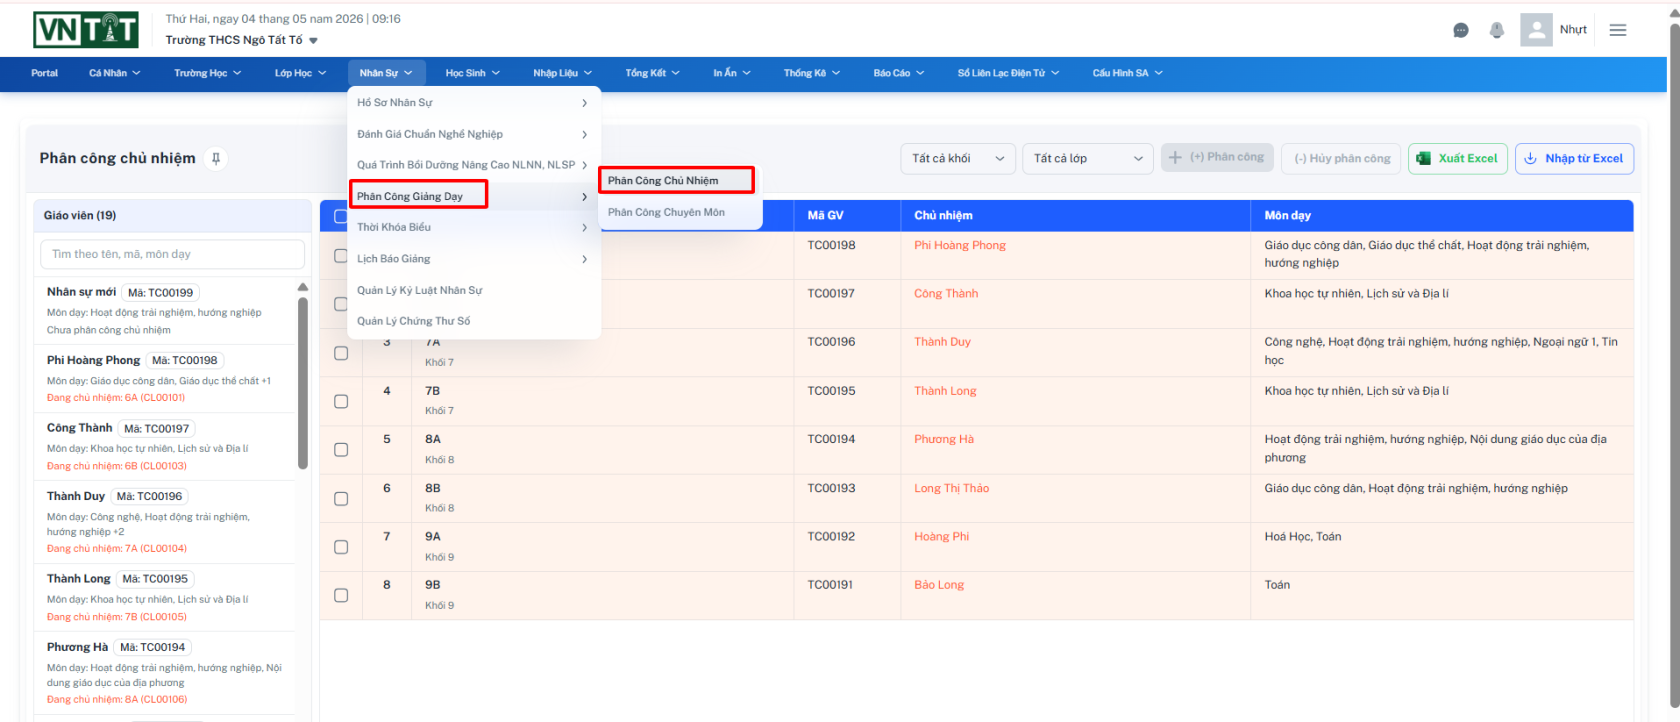Viewport: 1680px width, 722px height.
Task: Toggle the select-all checkbox in table header
Action: pos(340,216)
